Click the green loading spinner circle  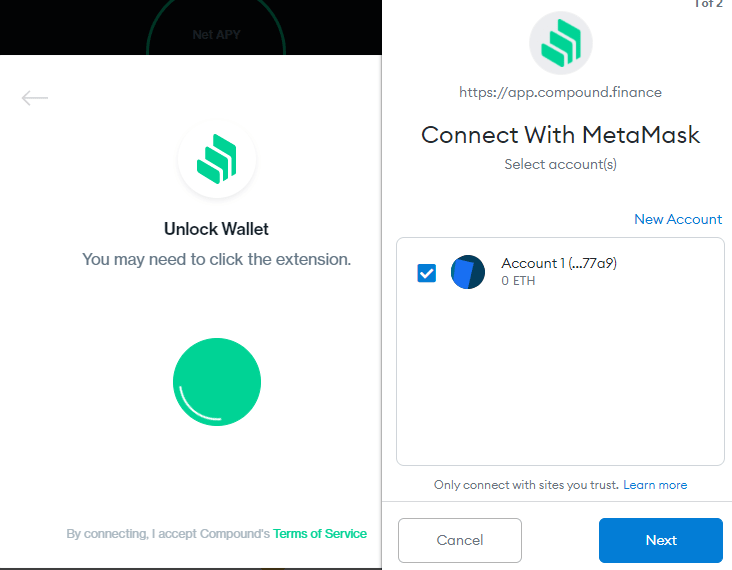[217, 382]
